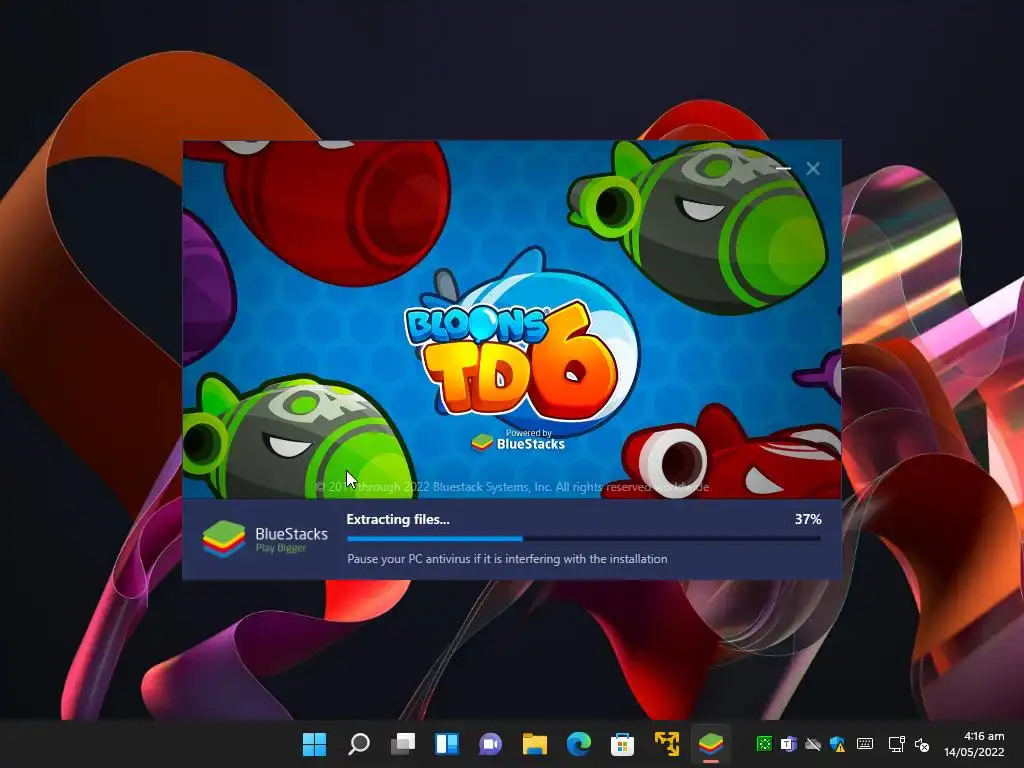
Task: Click the green square tray icon
Action: pos(763,744)
